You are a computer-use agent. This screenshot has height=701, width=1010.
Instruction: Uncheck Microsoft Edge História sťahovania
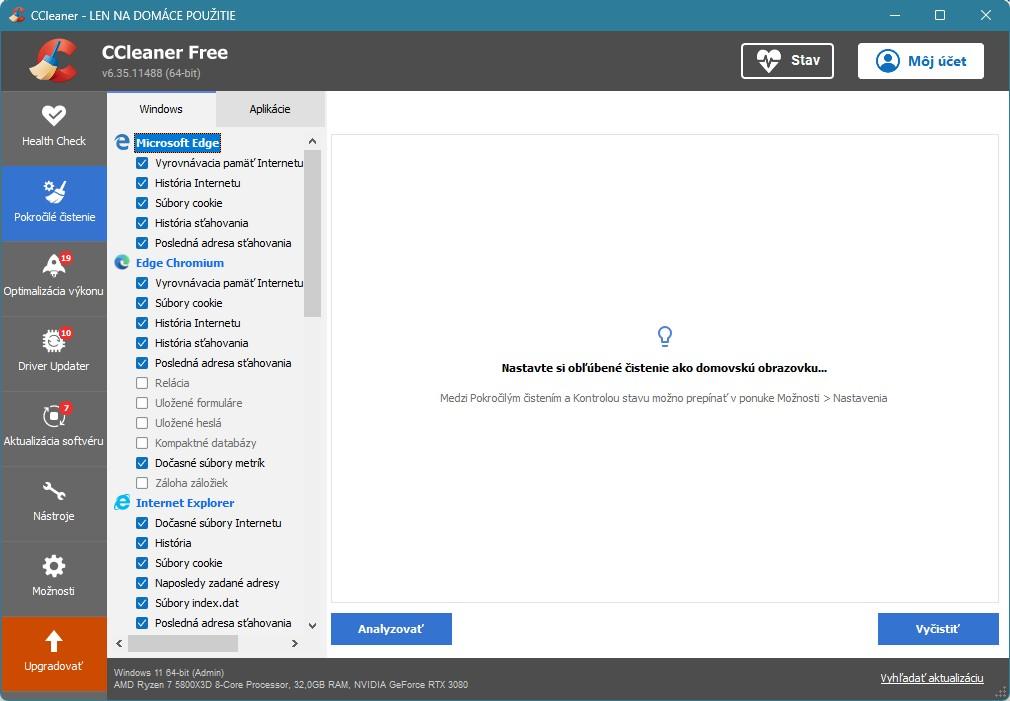(142, 223)
